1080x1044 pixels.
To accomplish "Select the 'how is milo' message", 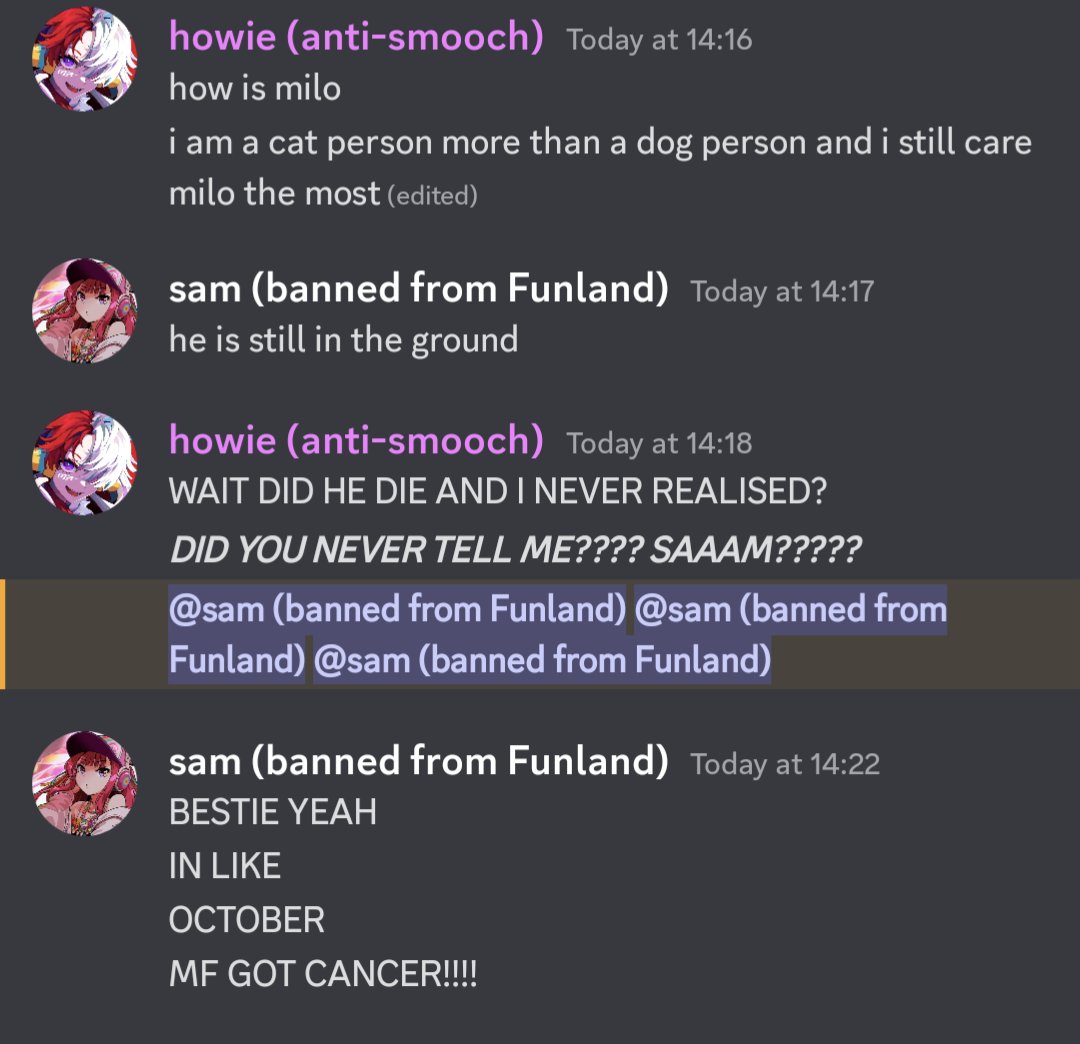I will pos(255,89).
